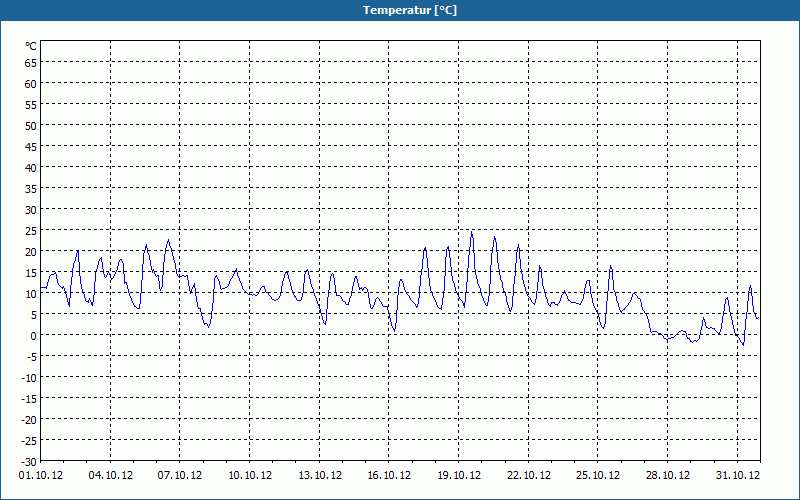The image size is (800, 500).
Task: Click the 10 value on temperature axis
Action: coord(31,294)
